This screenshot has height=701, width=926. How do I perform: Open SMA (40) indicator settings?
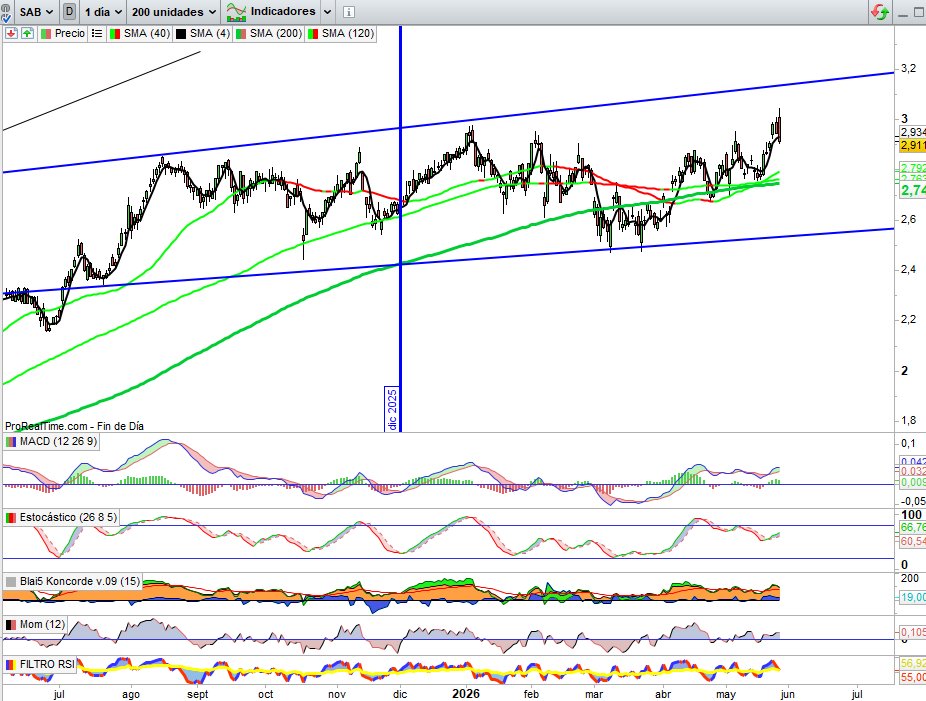point(147,34)
